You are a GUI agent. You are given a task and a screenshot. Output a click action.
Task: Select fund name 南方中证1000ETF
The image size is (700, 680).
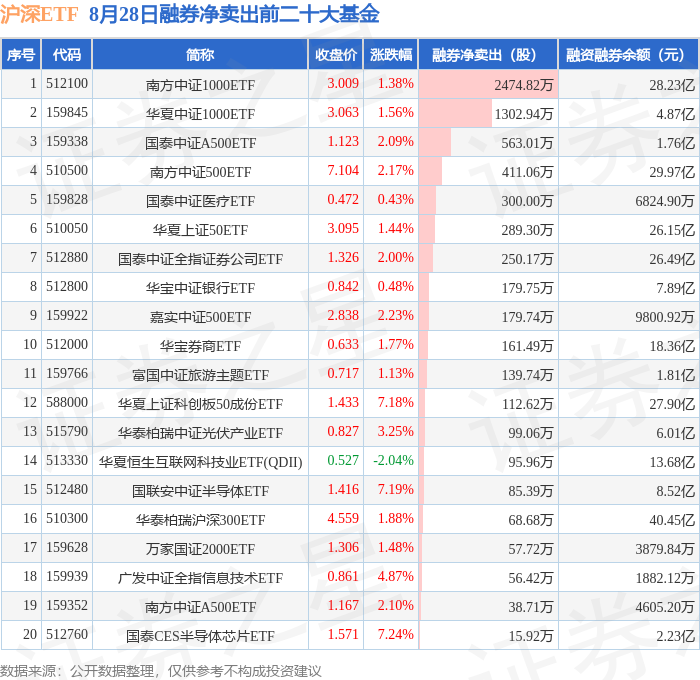(200, 85)
